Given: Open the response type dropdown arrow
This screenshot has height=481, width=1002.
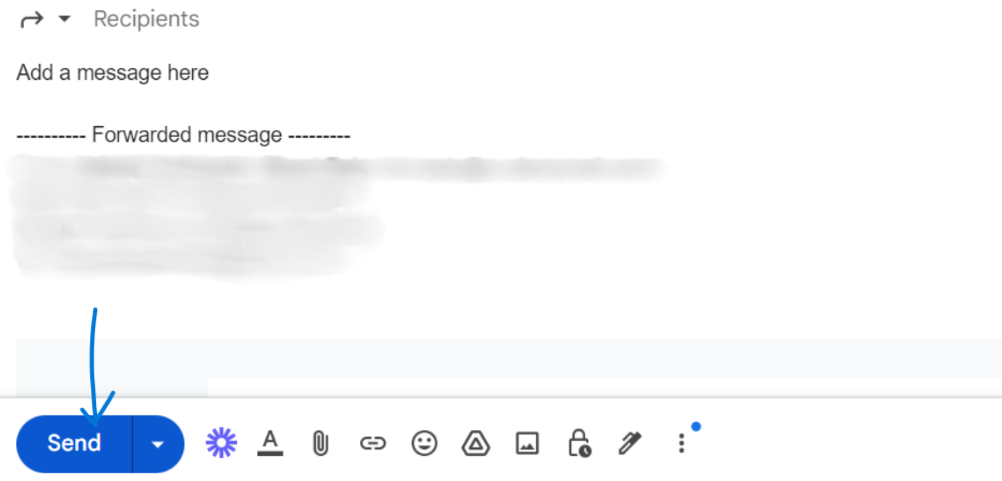Looking at the screenshot, I should [x=64, y=19].
